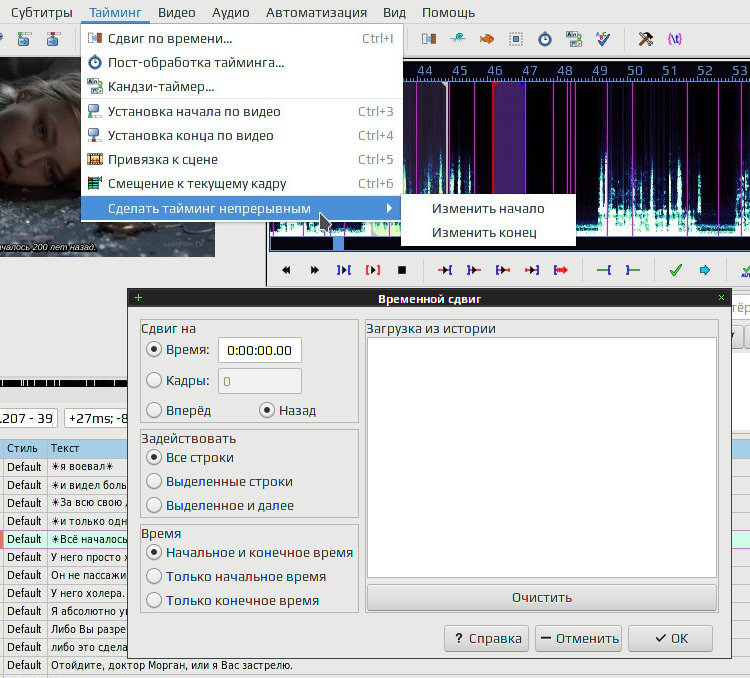Play from selection start to file end

point(561,270)
